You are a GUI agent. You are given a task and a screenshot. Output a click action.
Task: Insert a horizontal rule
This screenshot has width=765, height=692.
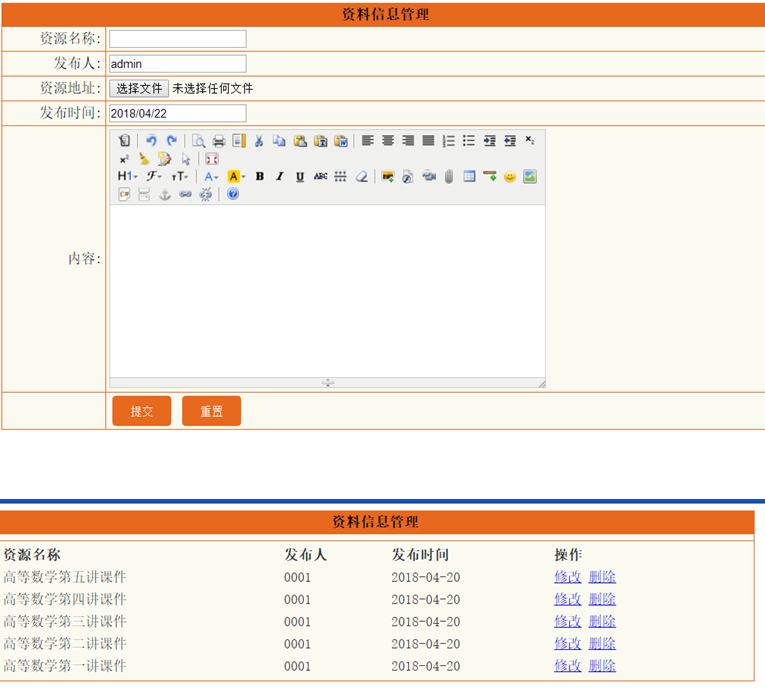pyautogui.click(x=490, y=176)
